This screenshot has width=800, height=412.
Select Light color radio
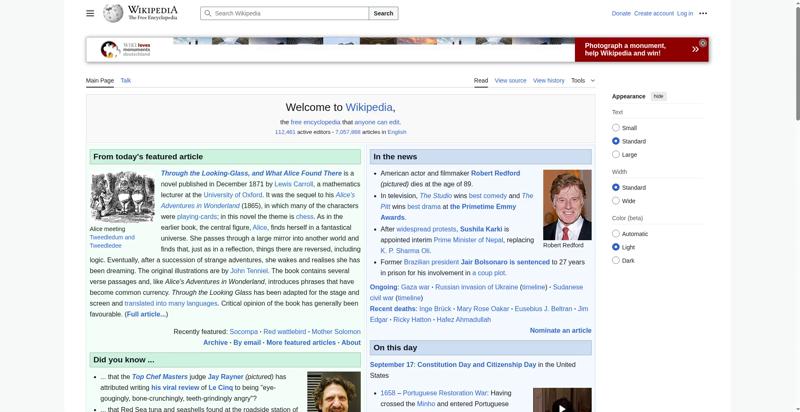click(x=616, y=247)
